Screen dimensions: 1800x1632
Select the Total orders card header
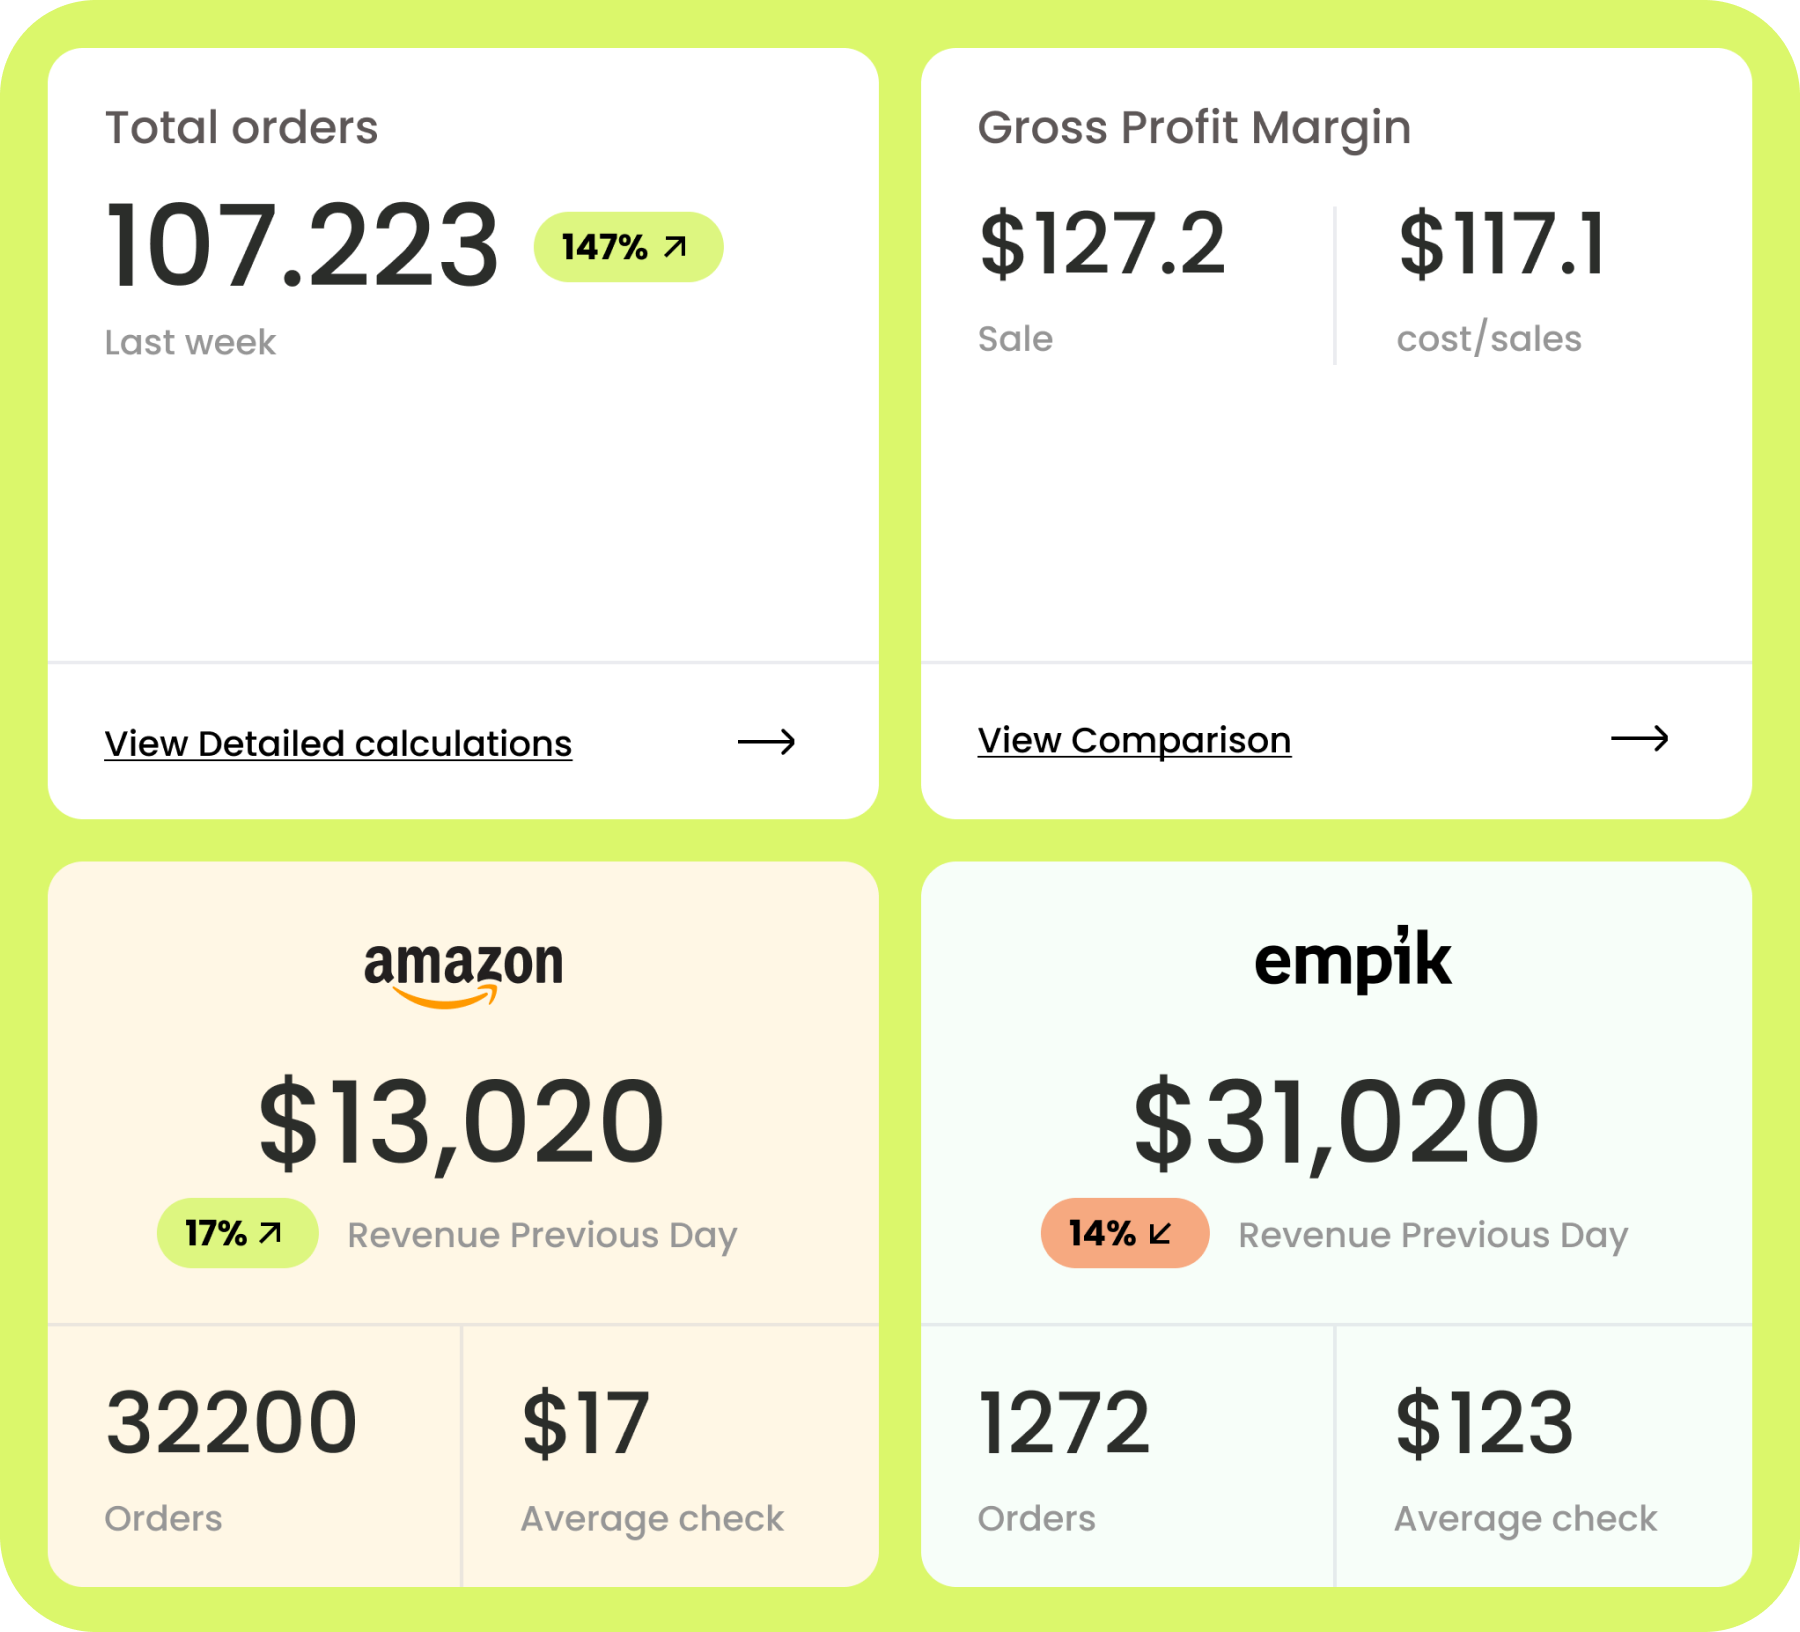point(242,127)
